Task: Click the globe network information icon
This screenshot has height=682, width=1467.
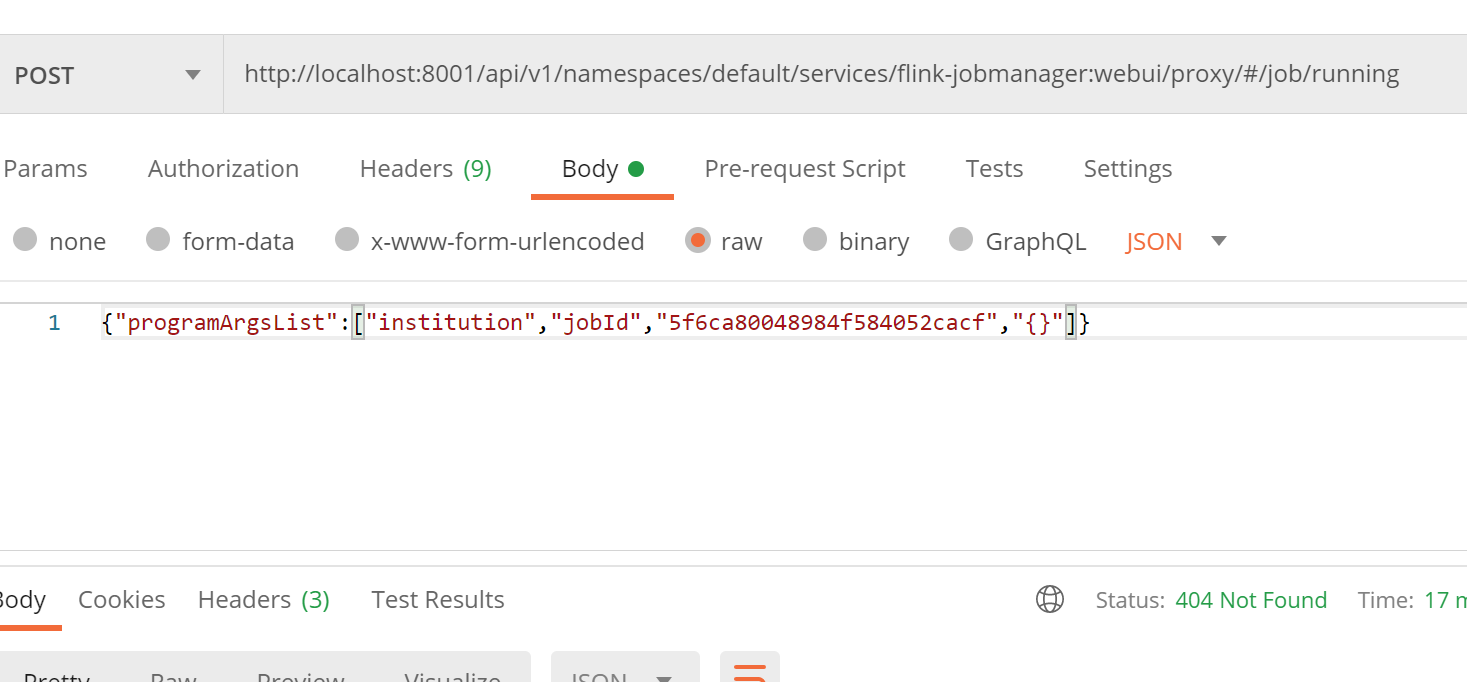Action: pos(1049,600)
